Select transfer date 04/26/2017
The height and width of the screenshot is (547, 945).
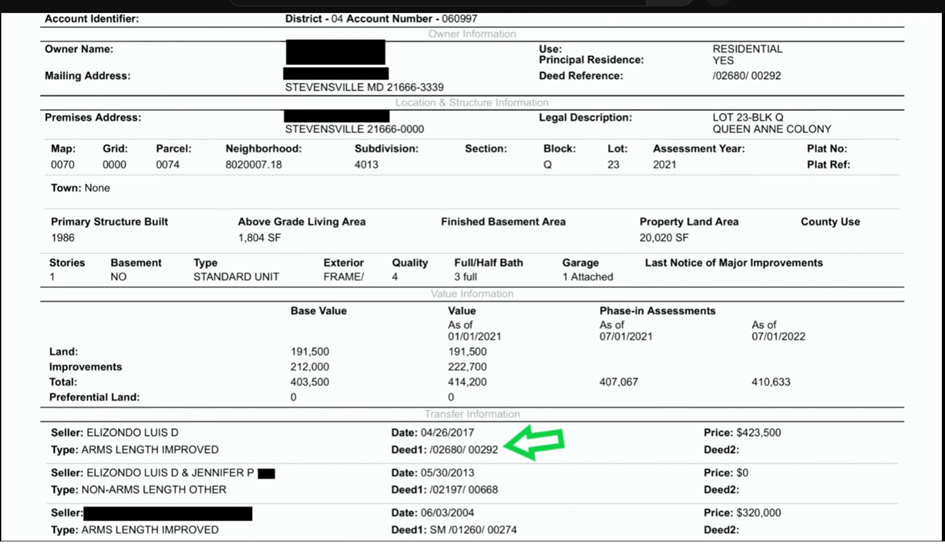click(x=447, y=433)
